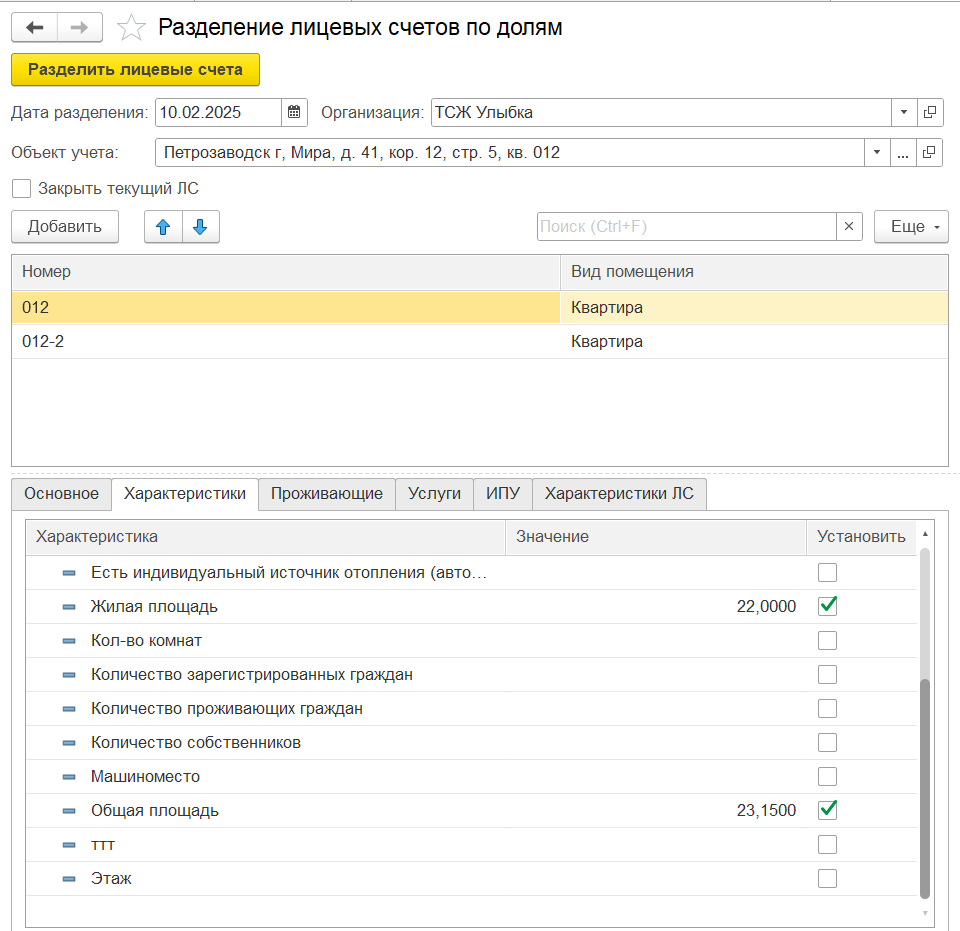Add form to favorites with the star
960x931 pixels.
(131, 28)
